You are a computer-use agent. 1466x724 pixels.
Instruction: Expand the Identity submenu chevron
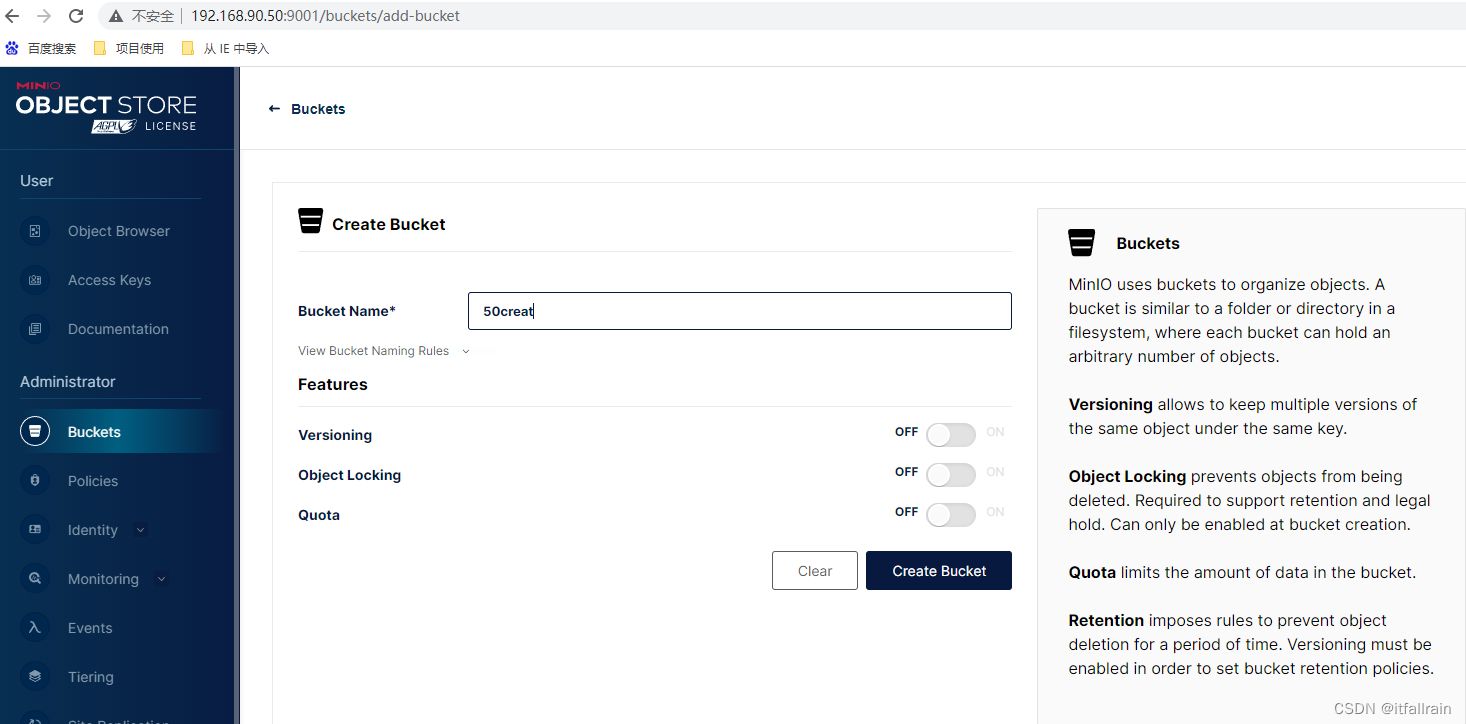click(140, 530)
